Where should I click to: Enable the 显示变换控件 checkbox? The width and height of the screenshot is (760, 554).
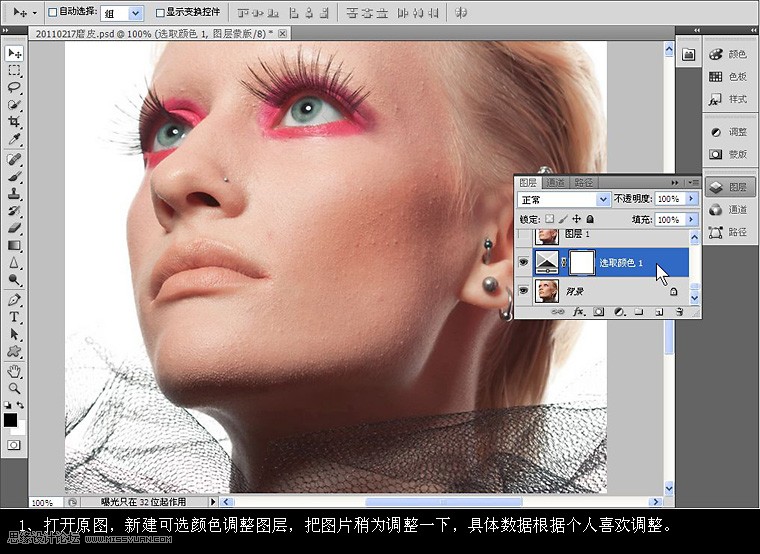pos(160,13)
